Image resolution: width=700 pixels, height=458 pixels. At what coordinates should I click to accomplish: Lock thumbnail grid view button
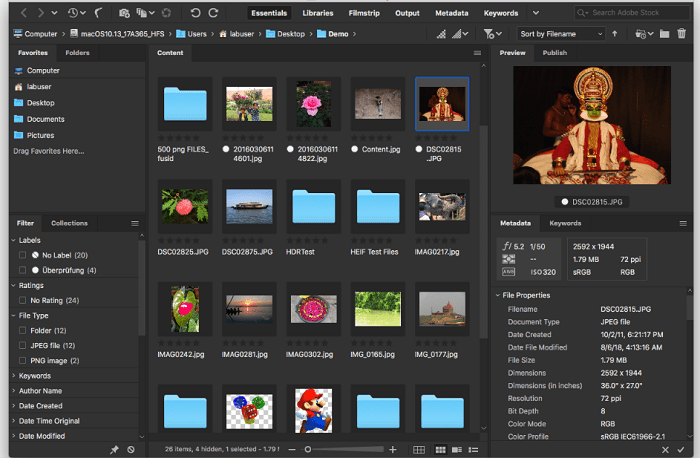pos(419,450)
